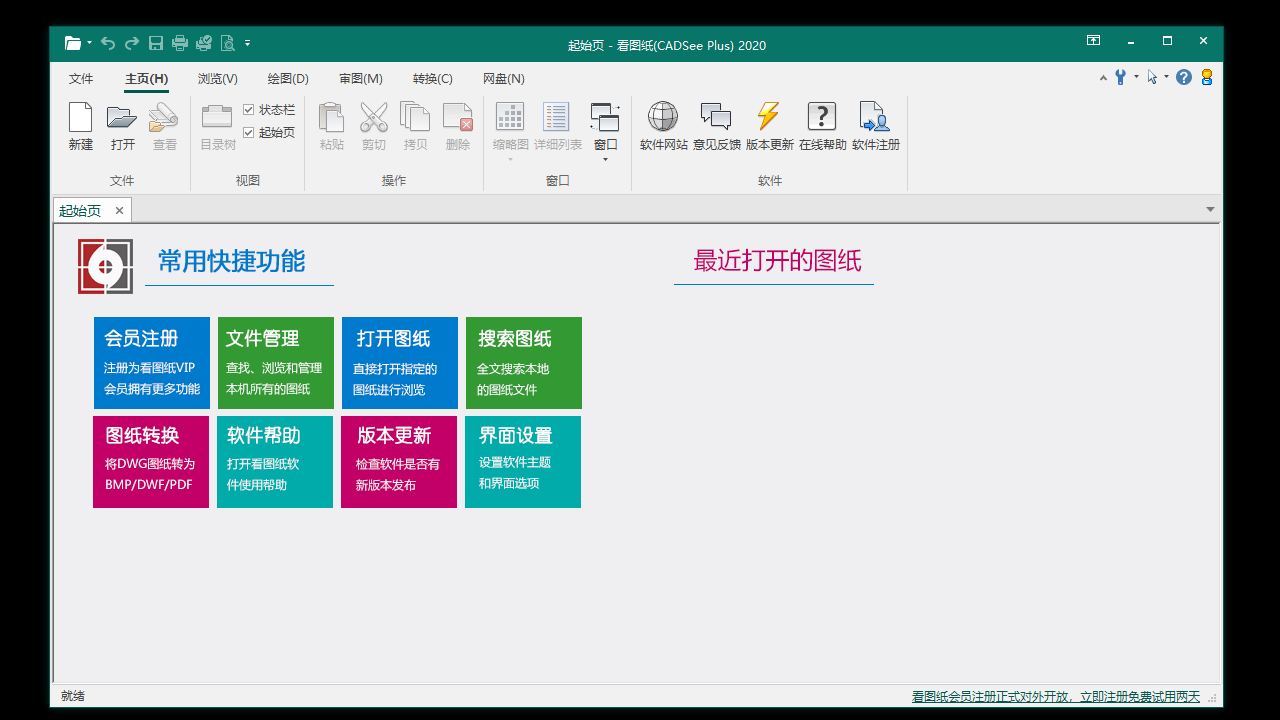1280x720 pixels.
Task: Uncheck the 起始页 start page checkbox
Action: (248, 132)
